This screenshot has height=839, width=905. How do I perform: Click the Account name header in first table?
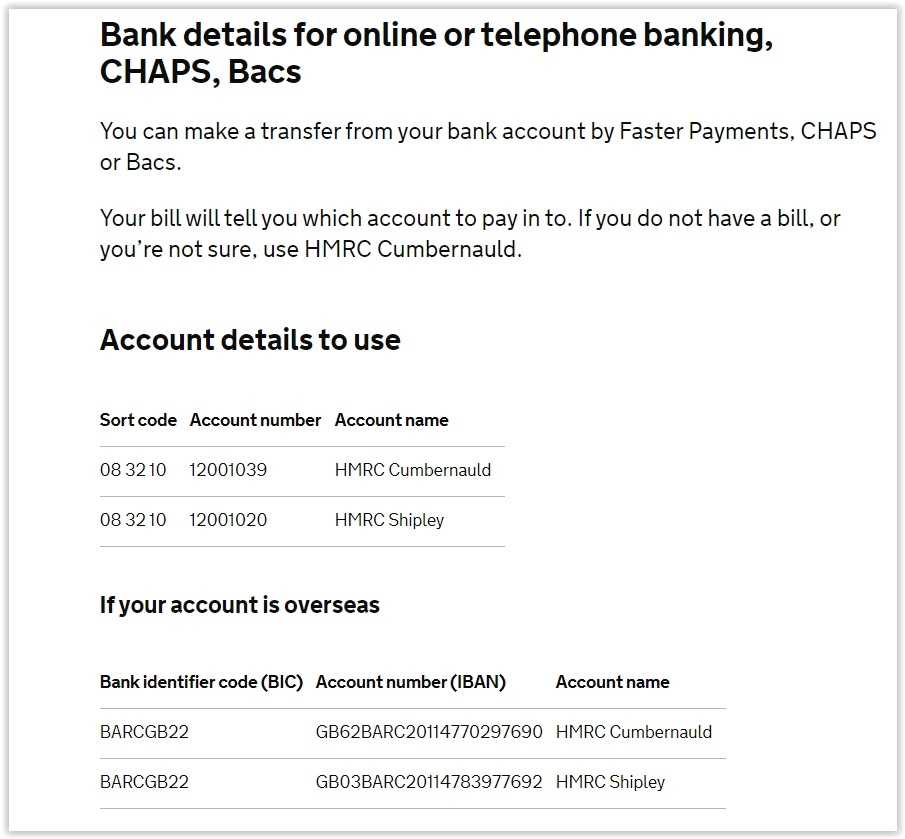click(x=391, y=420)
